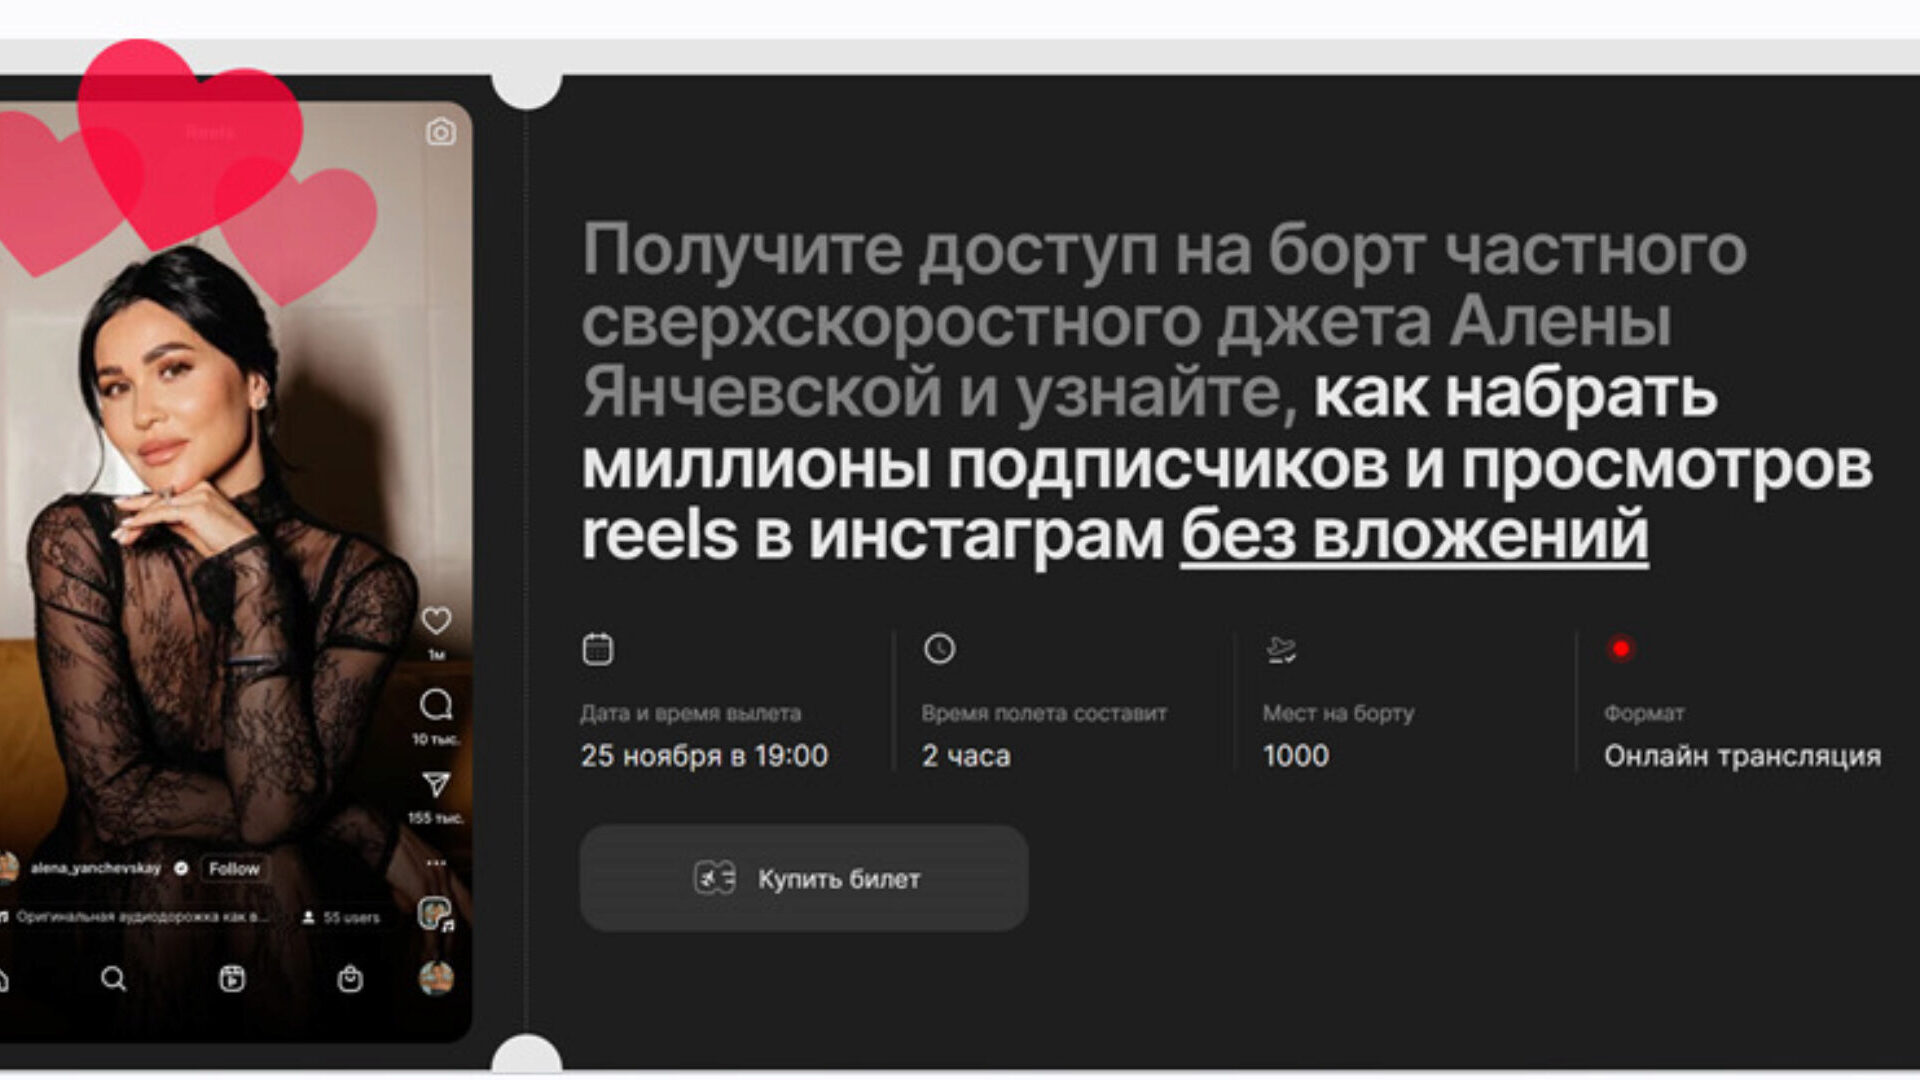The image size is (1920, 1080).
Task: Open comments via speech bubble icon
Action: pos(436,705)
